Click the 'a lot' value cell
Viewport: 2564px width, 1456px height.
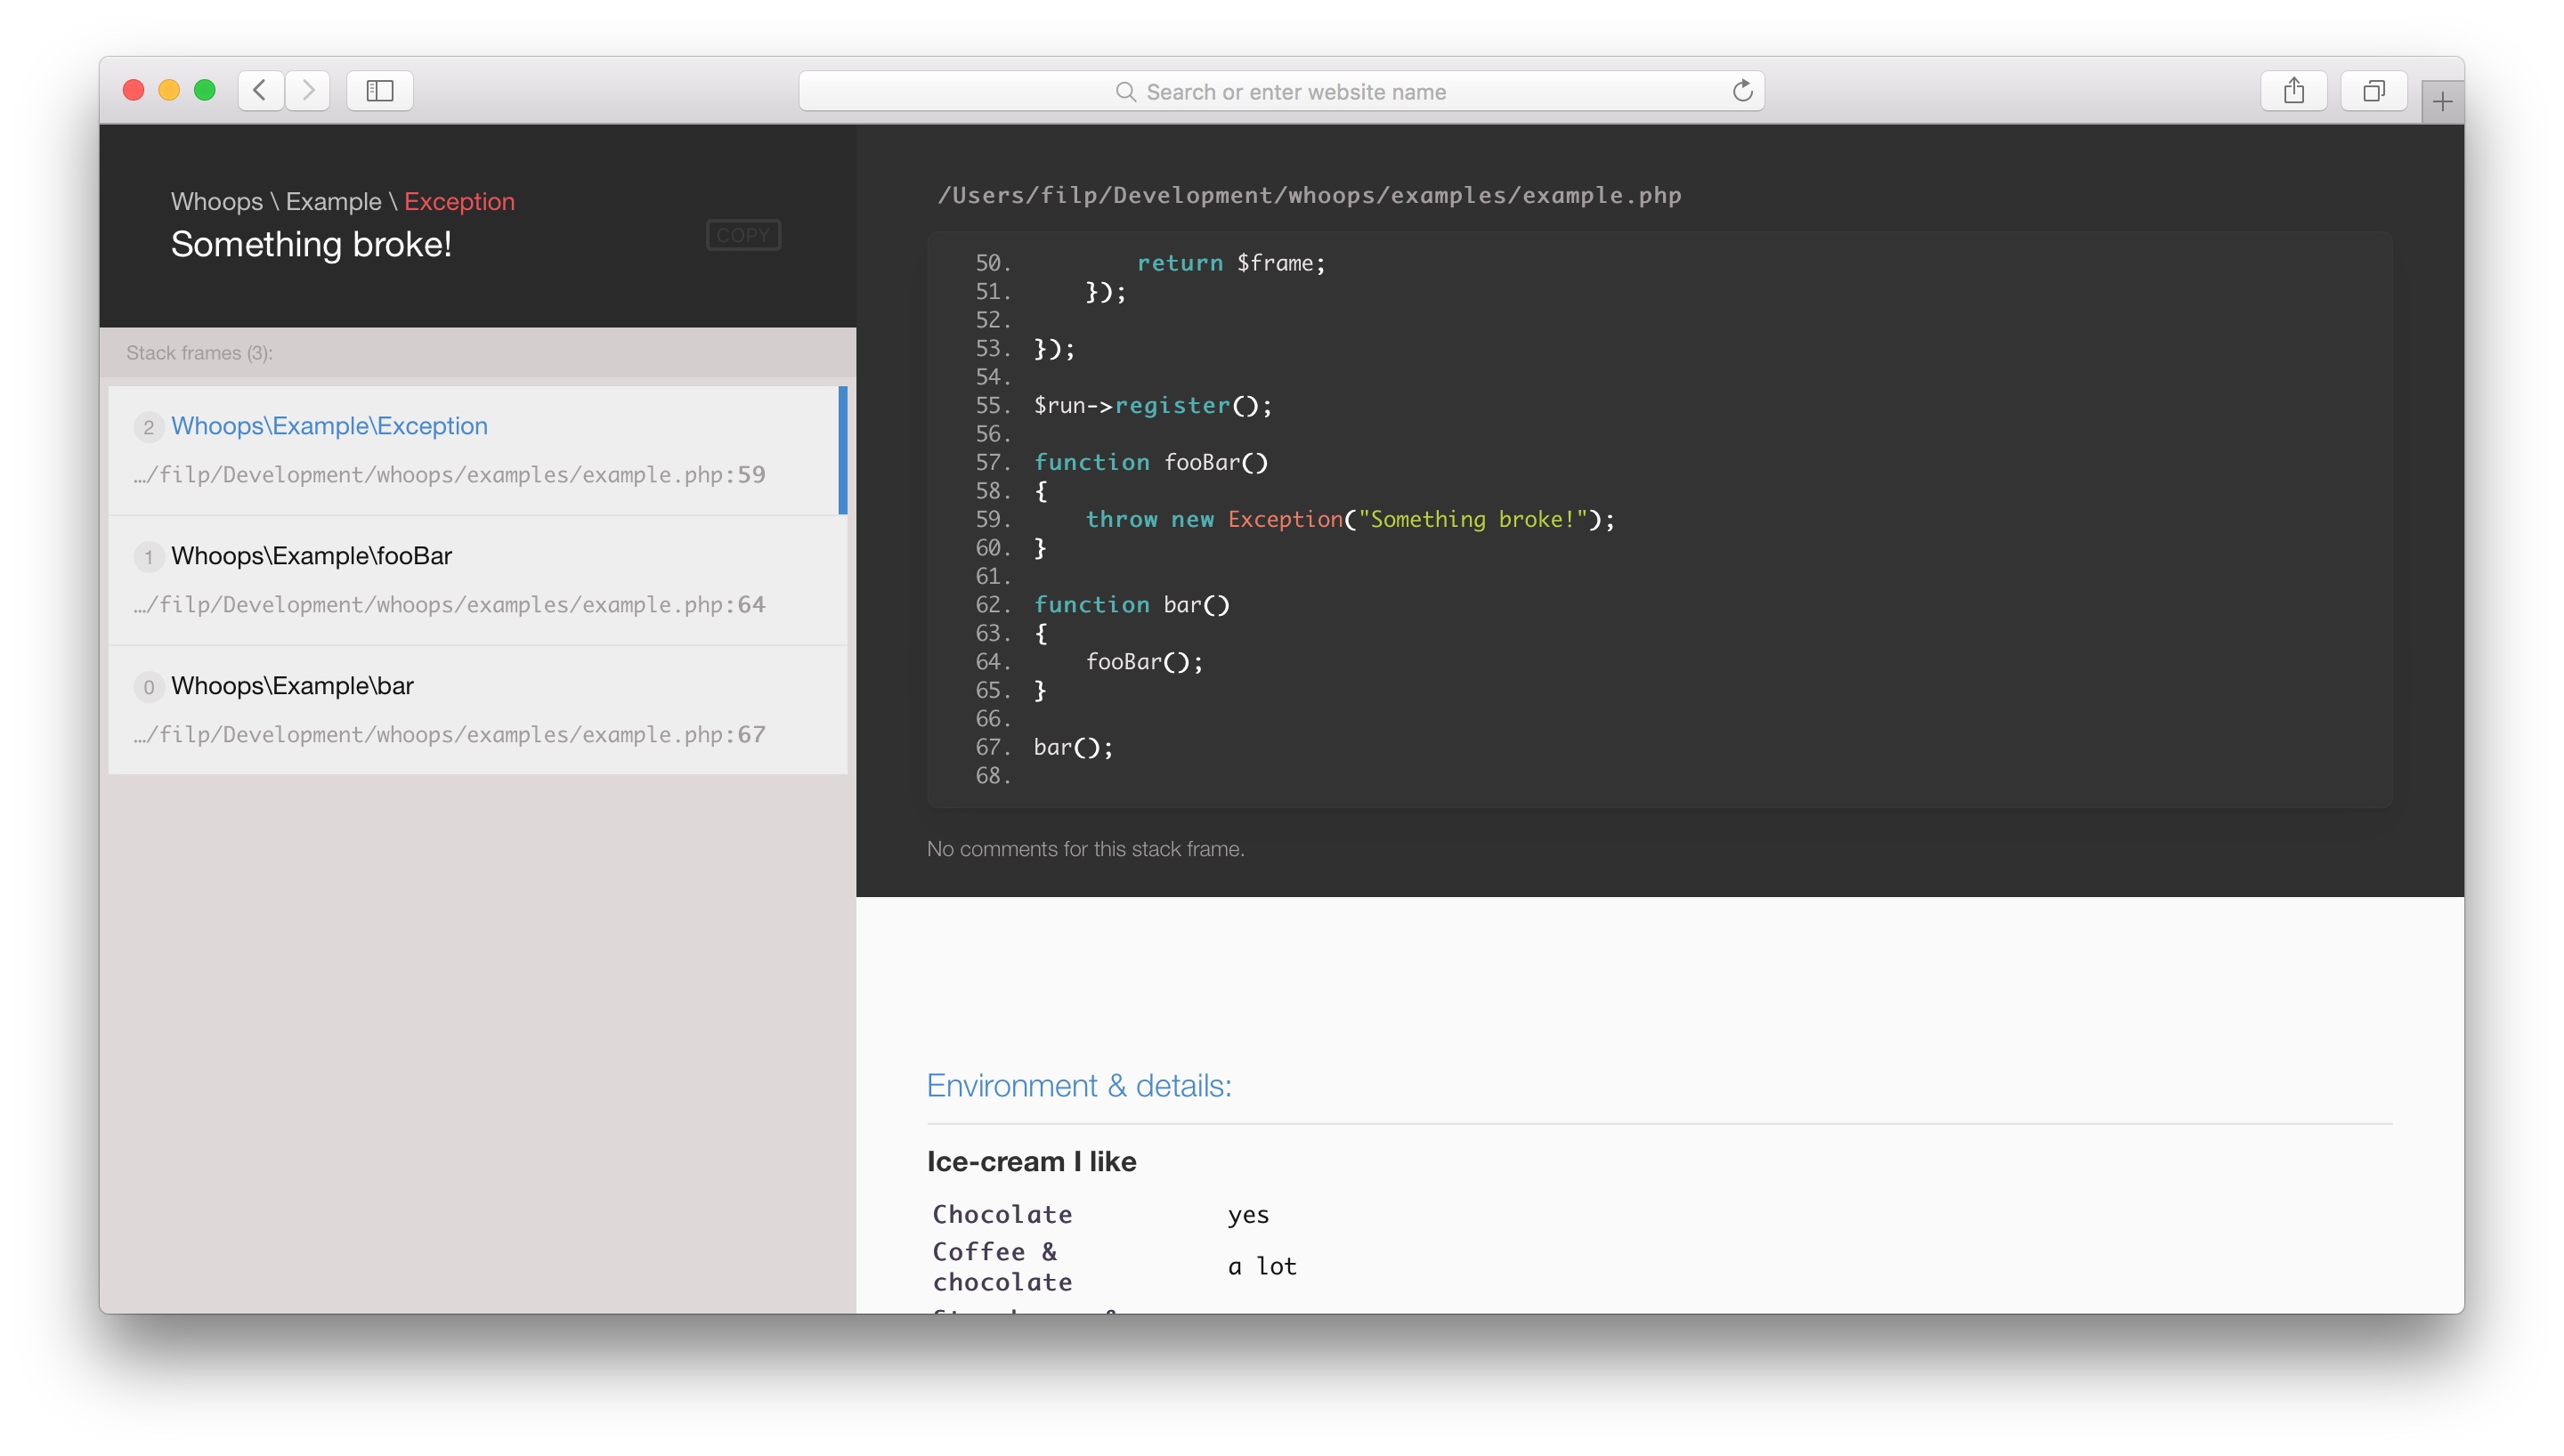tap(1262, 1267)
